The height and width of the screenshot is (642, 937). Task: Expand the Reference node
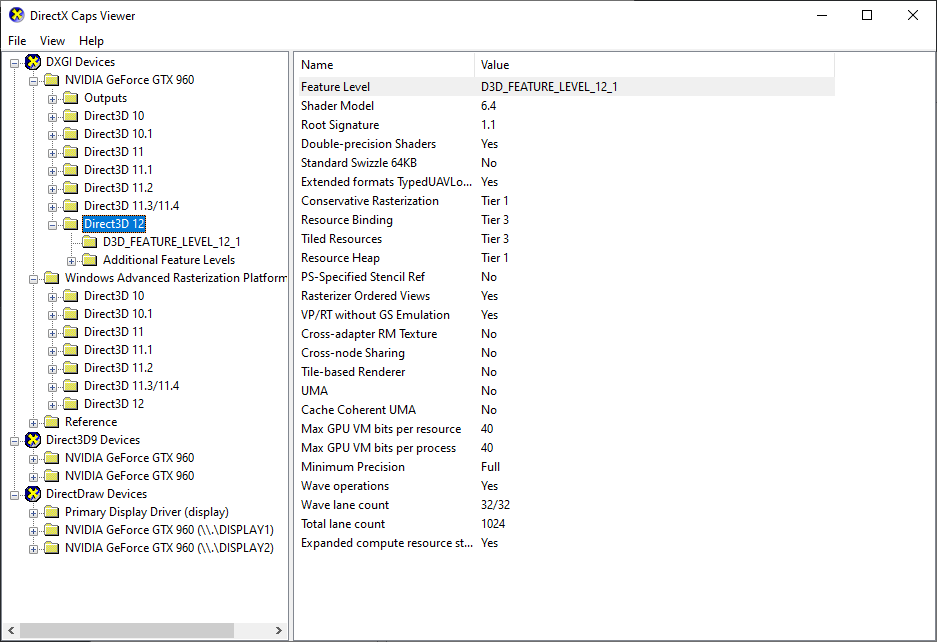click(x=33, y=423)
